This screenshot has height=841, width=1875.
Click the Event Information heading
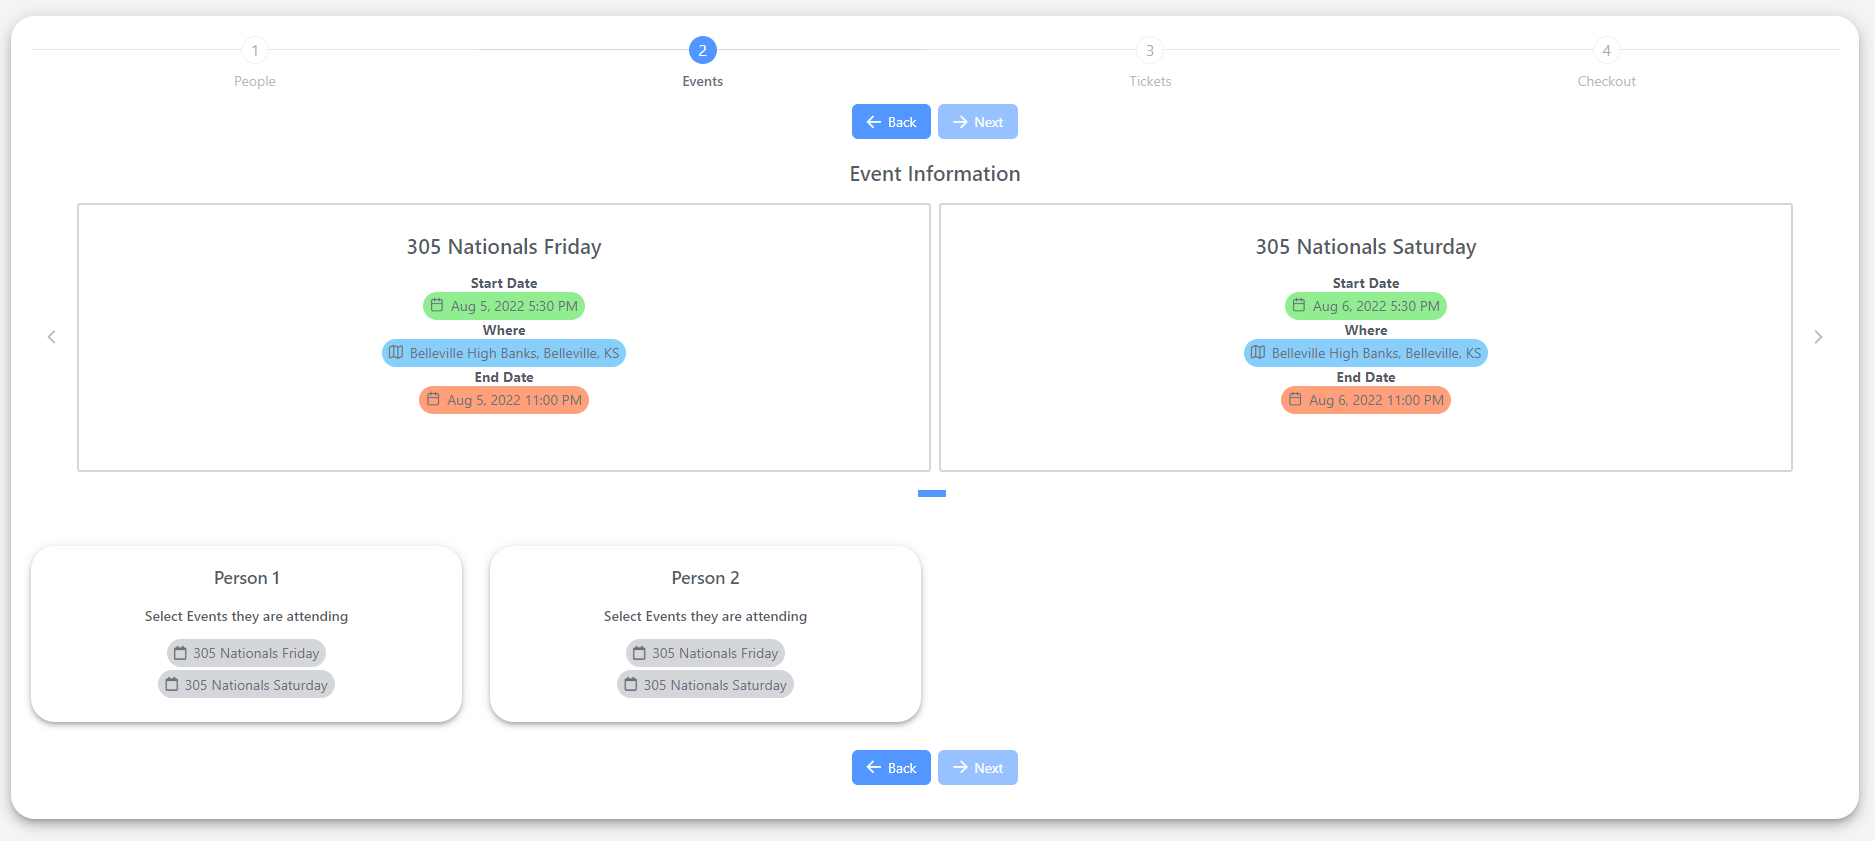coord(935,174)
